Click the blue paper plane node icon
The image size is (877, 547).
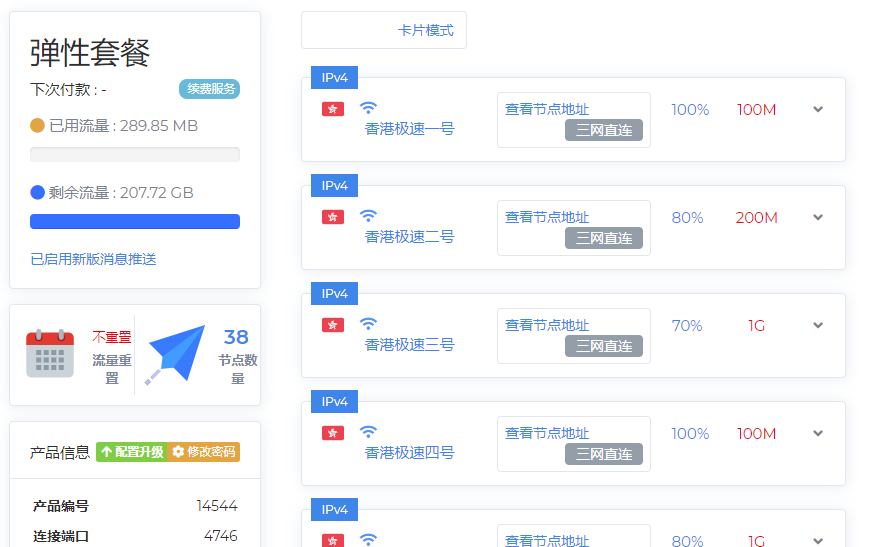click(x=177, y=354)
